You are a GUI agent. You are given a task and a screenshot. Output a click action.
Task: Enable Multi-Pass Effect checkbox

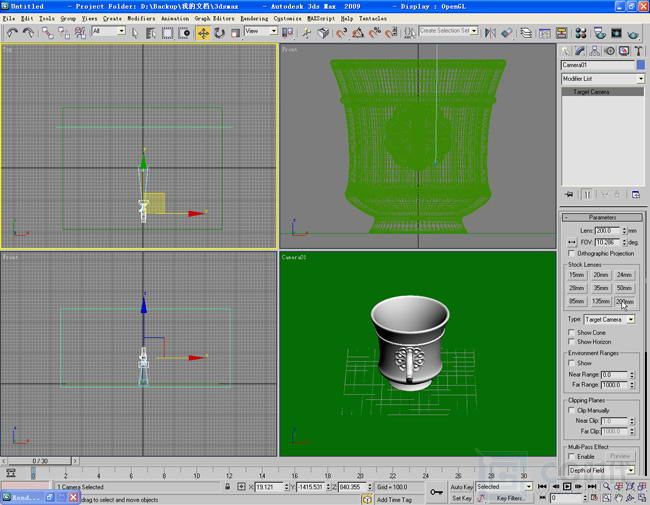(572, 456)
